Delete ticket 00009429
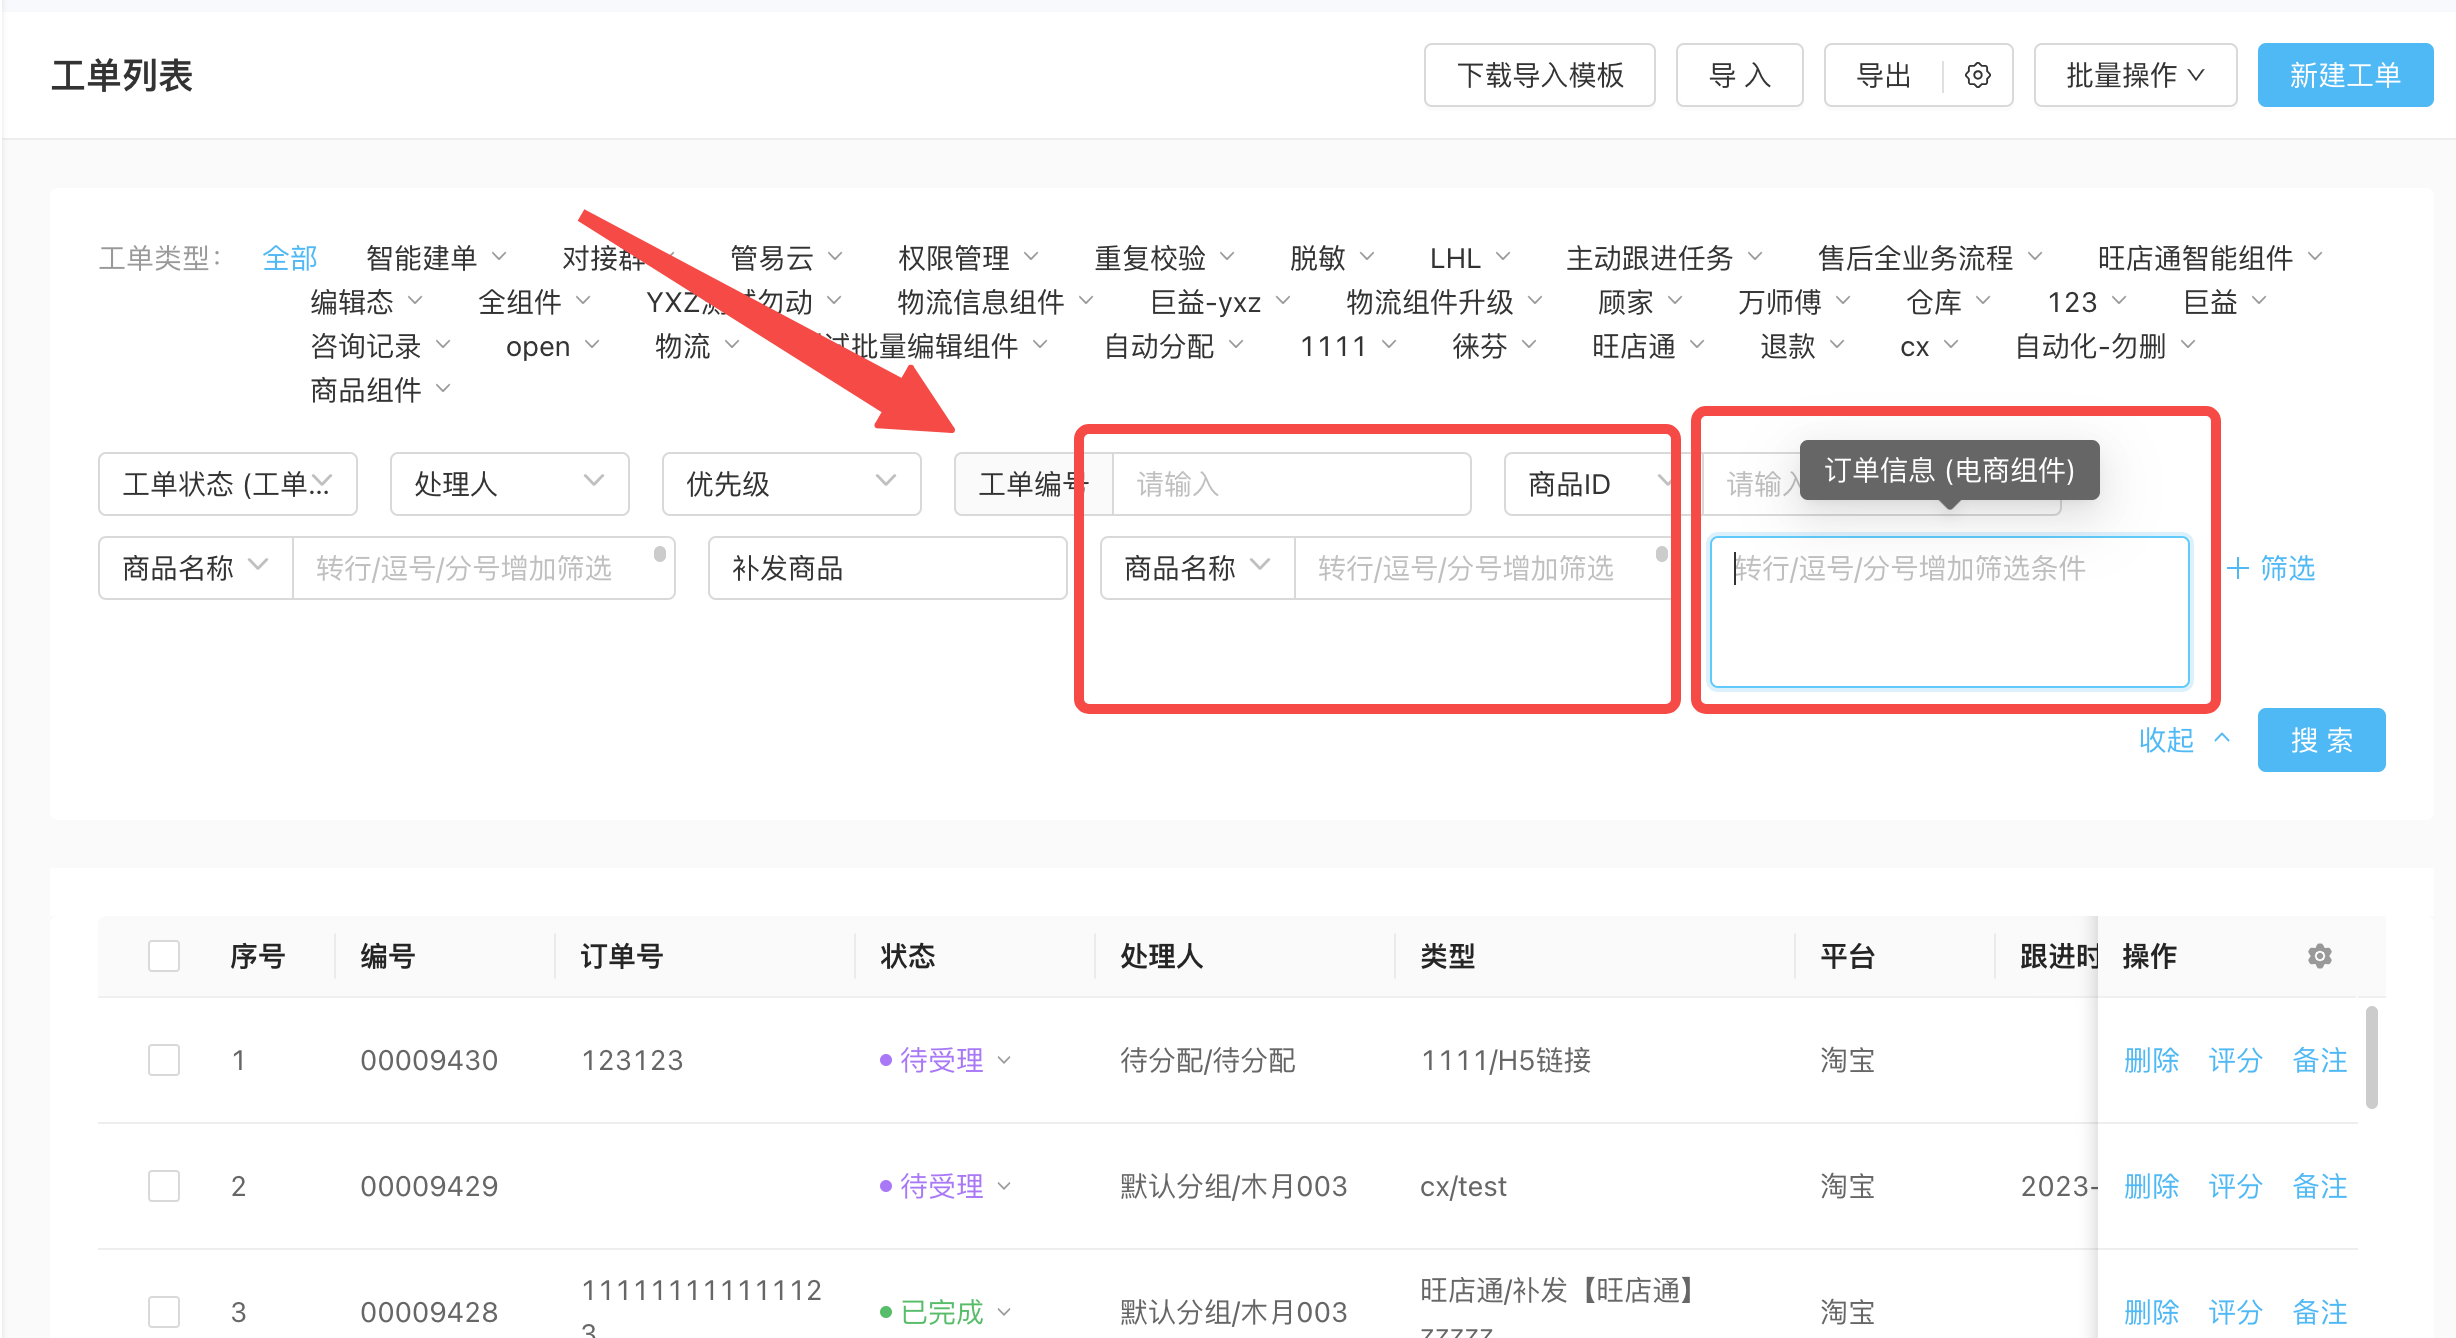This screenshot has height=1338, width=2456. pos(2151,1186)
